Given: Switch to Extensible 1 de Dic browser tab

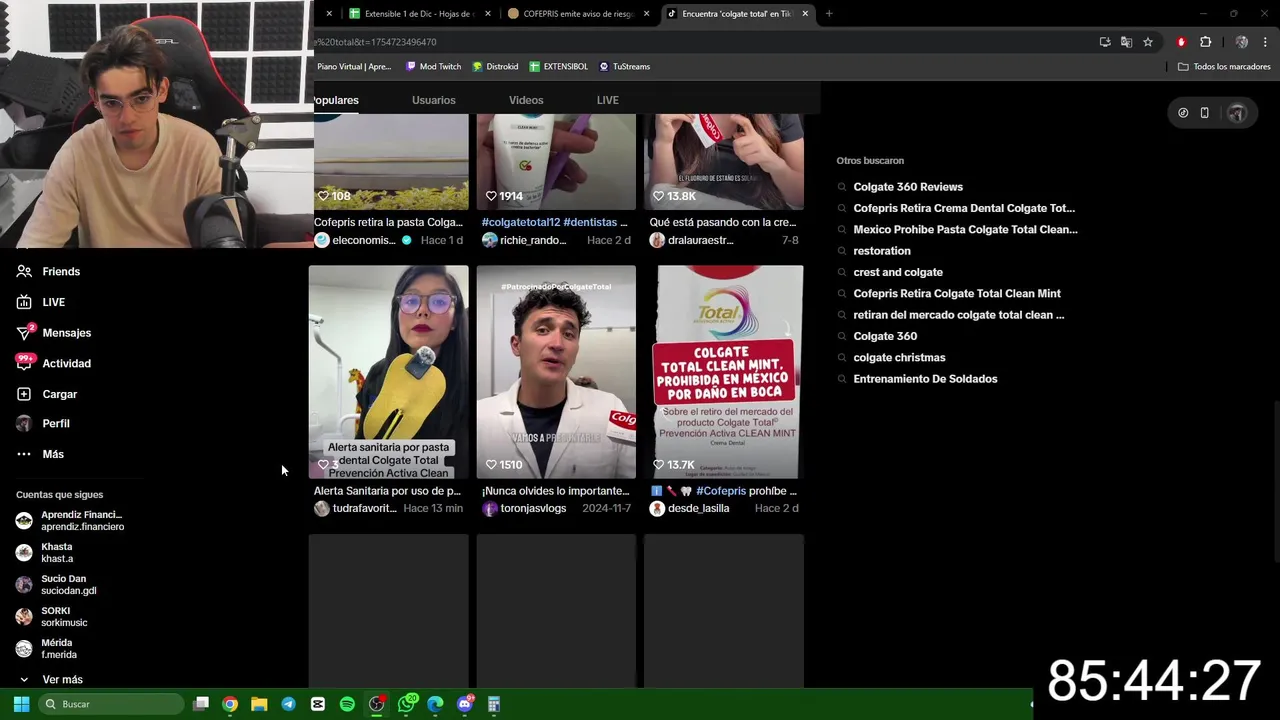Looking at the screenshot, I should [418, 14].
